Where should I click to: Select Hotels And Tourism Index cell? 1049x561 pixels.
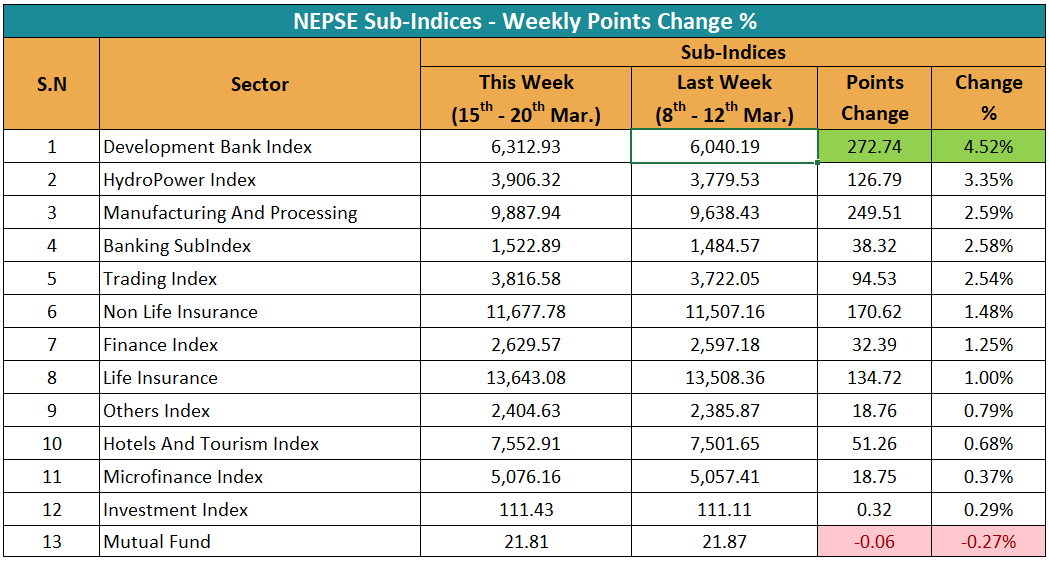pos(211,444)
